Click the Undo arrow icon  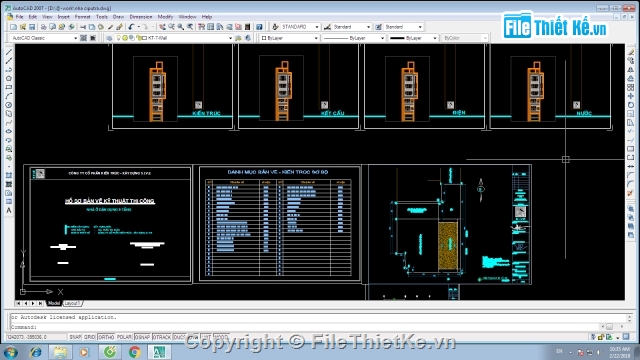click(131, 27)
